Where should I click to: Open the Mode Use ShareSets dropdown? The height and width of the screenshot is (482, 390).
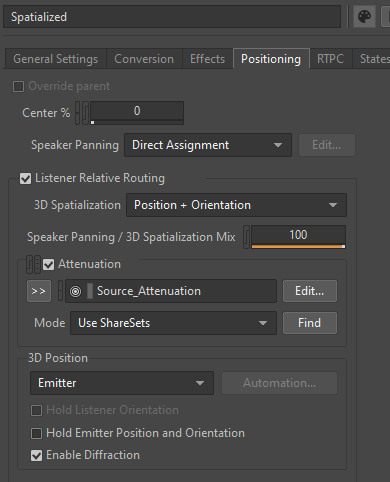173,323
